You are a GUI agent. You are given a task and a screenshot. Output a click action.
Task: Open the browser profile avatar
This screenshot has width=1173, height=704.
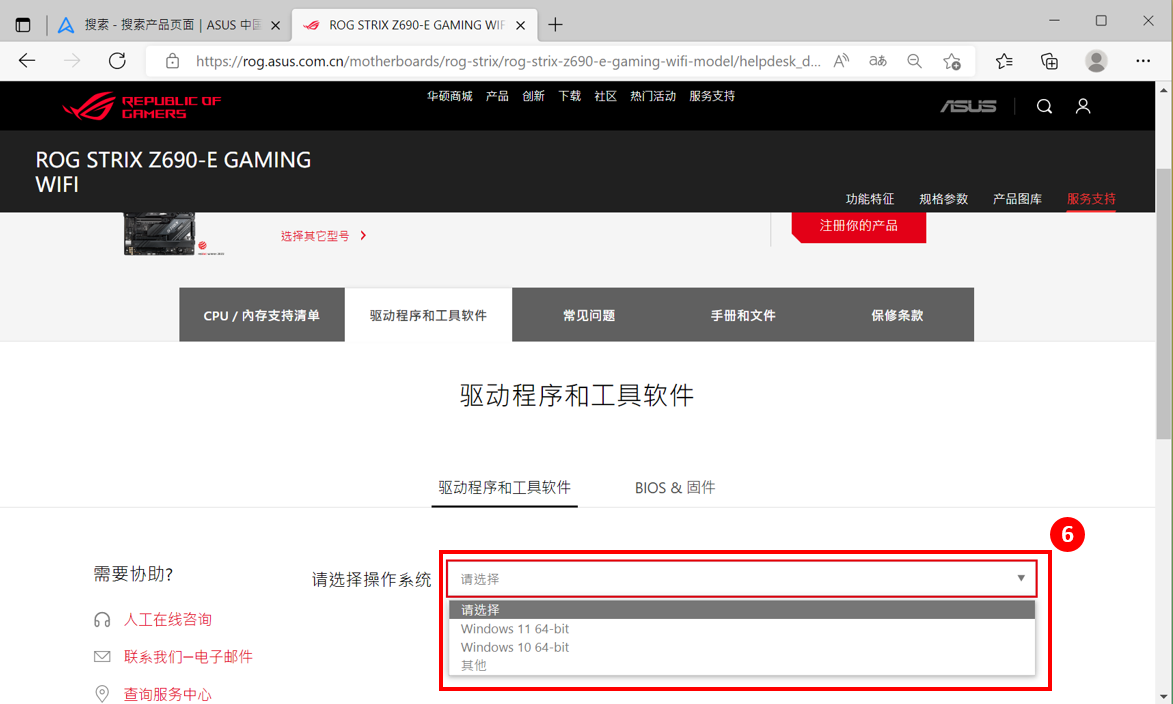1096,61
